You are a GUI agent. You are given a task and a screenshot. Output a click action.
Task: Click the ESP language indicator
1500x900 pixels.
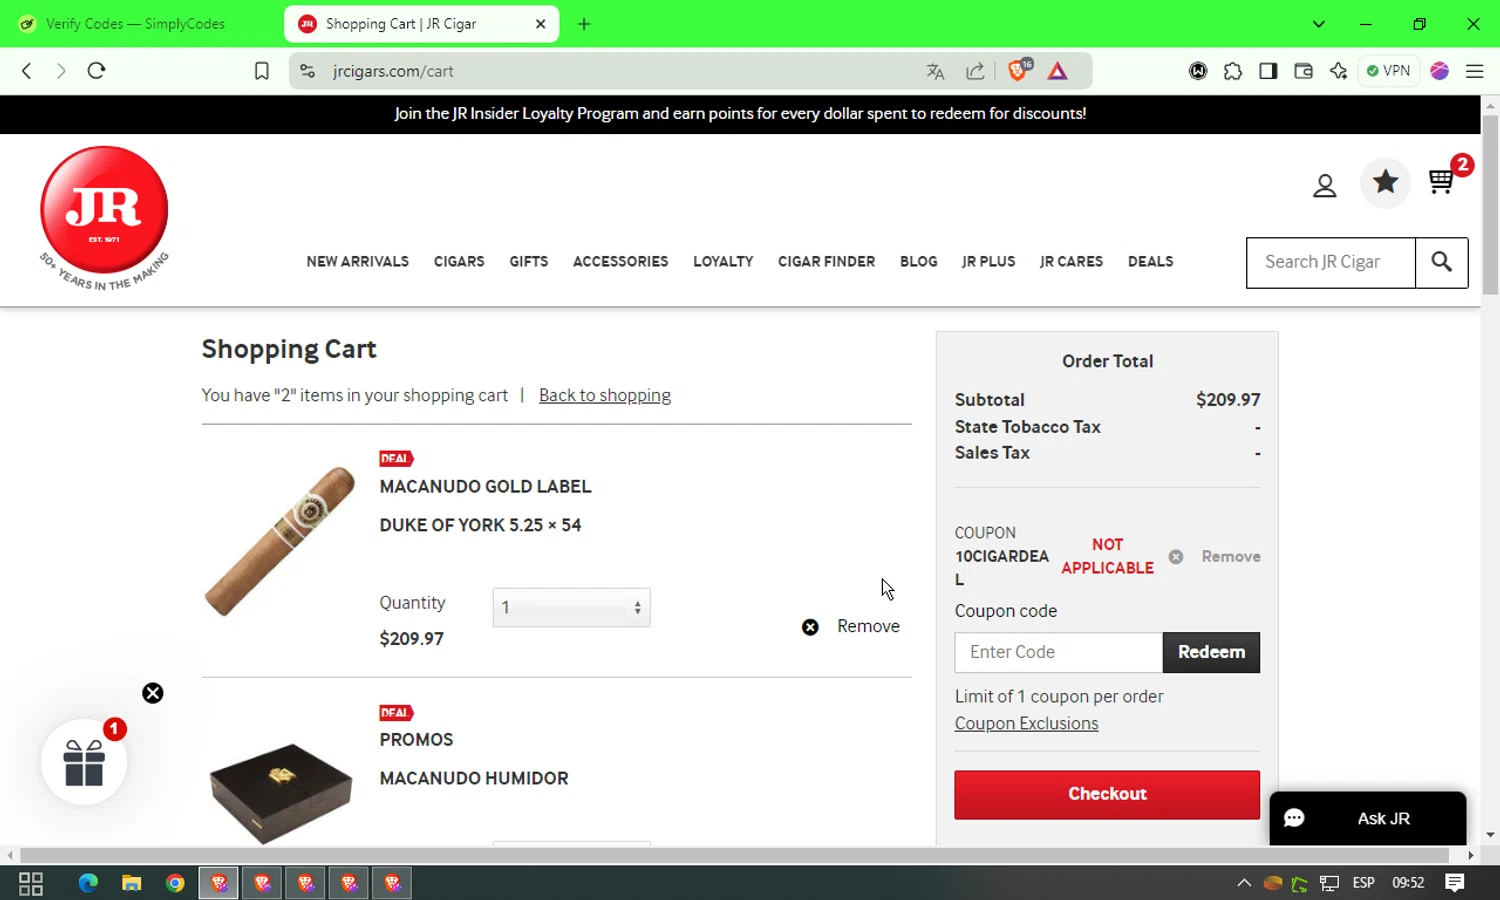[1363, 883]
